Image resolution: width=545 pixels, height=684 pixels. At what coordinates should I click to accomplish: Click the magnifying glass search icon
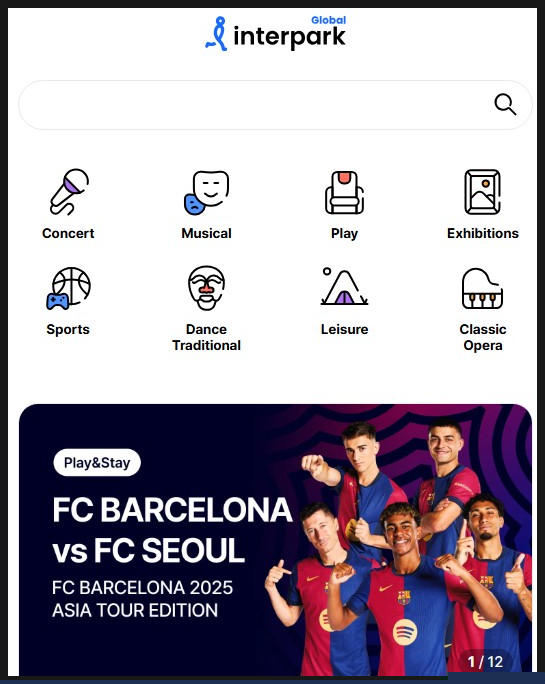click(x=505, y=105)
